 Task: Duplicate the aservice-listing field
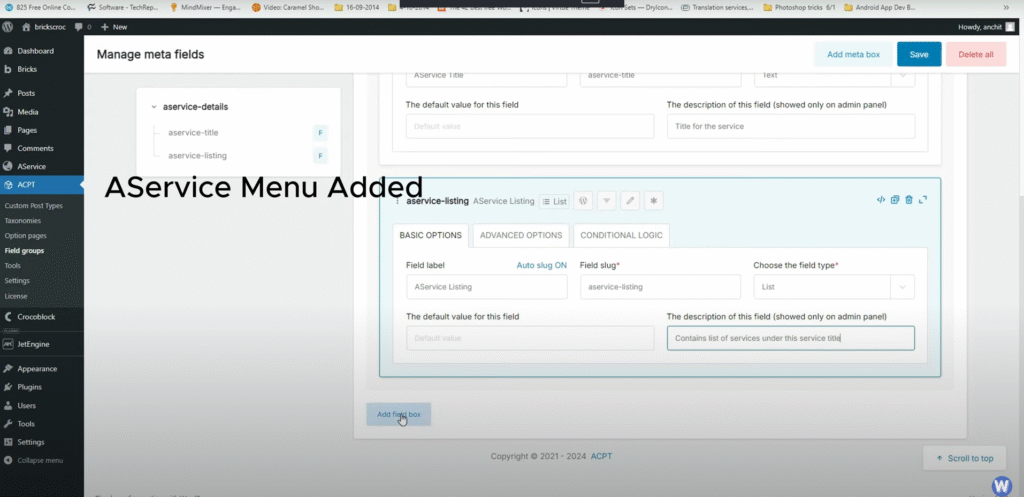895,200
